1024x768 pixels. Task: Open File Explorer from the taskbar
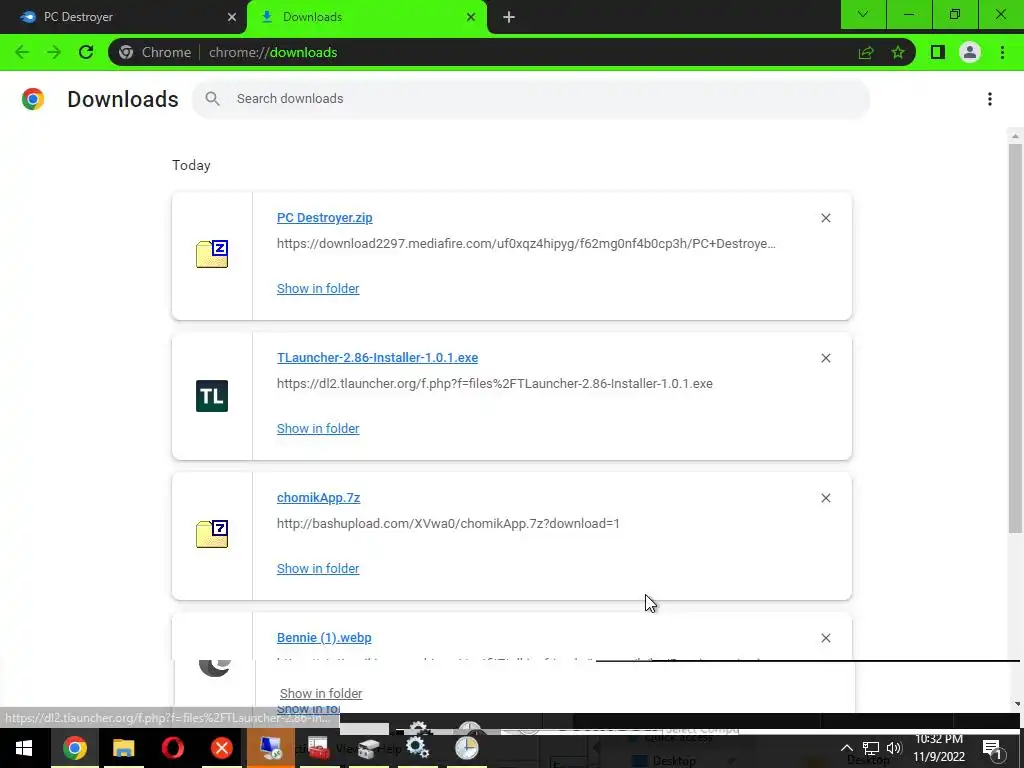click(123, 748)
